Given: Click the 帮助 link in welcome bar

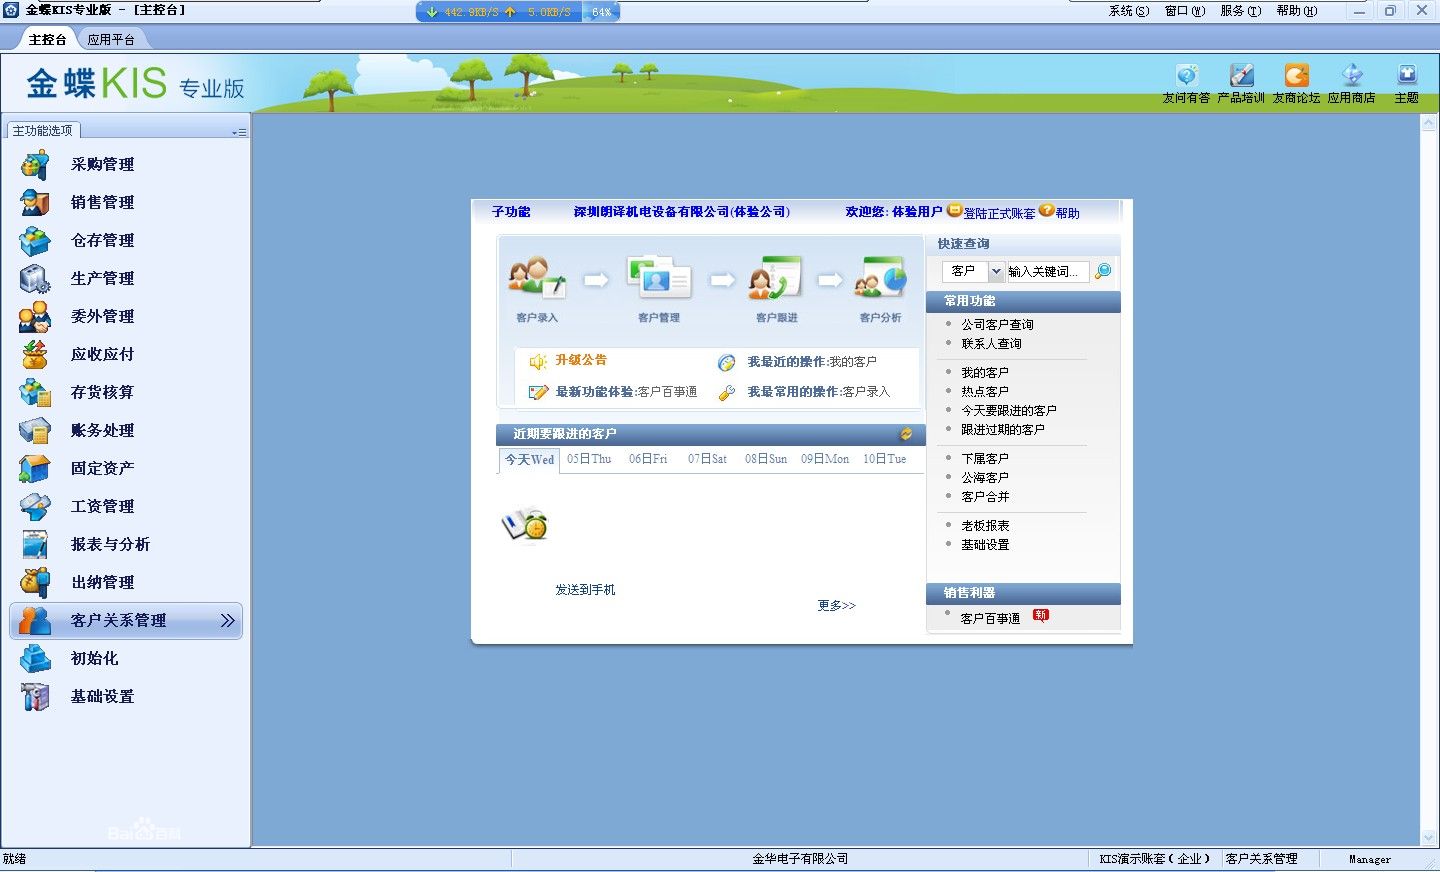Looking at the screenshot, I should (1067, 213).
